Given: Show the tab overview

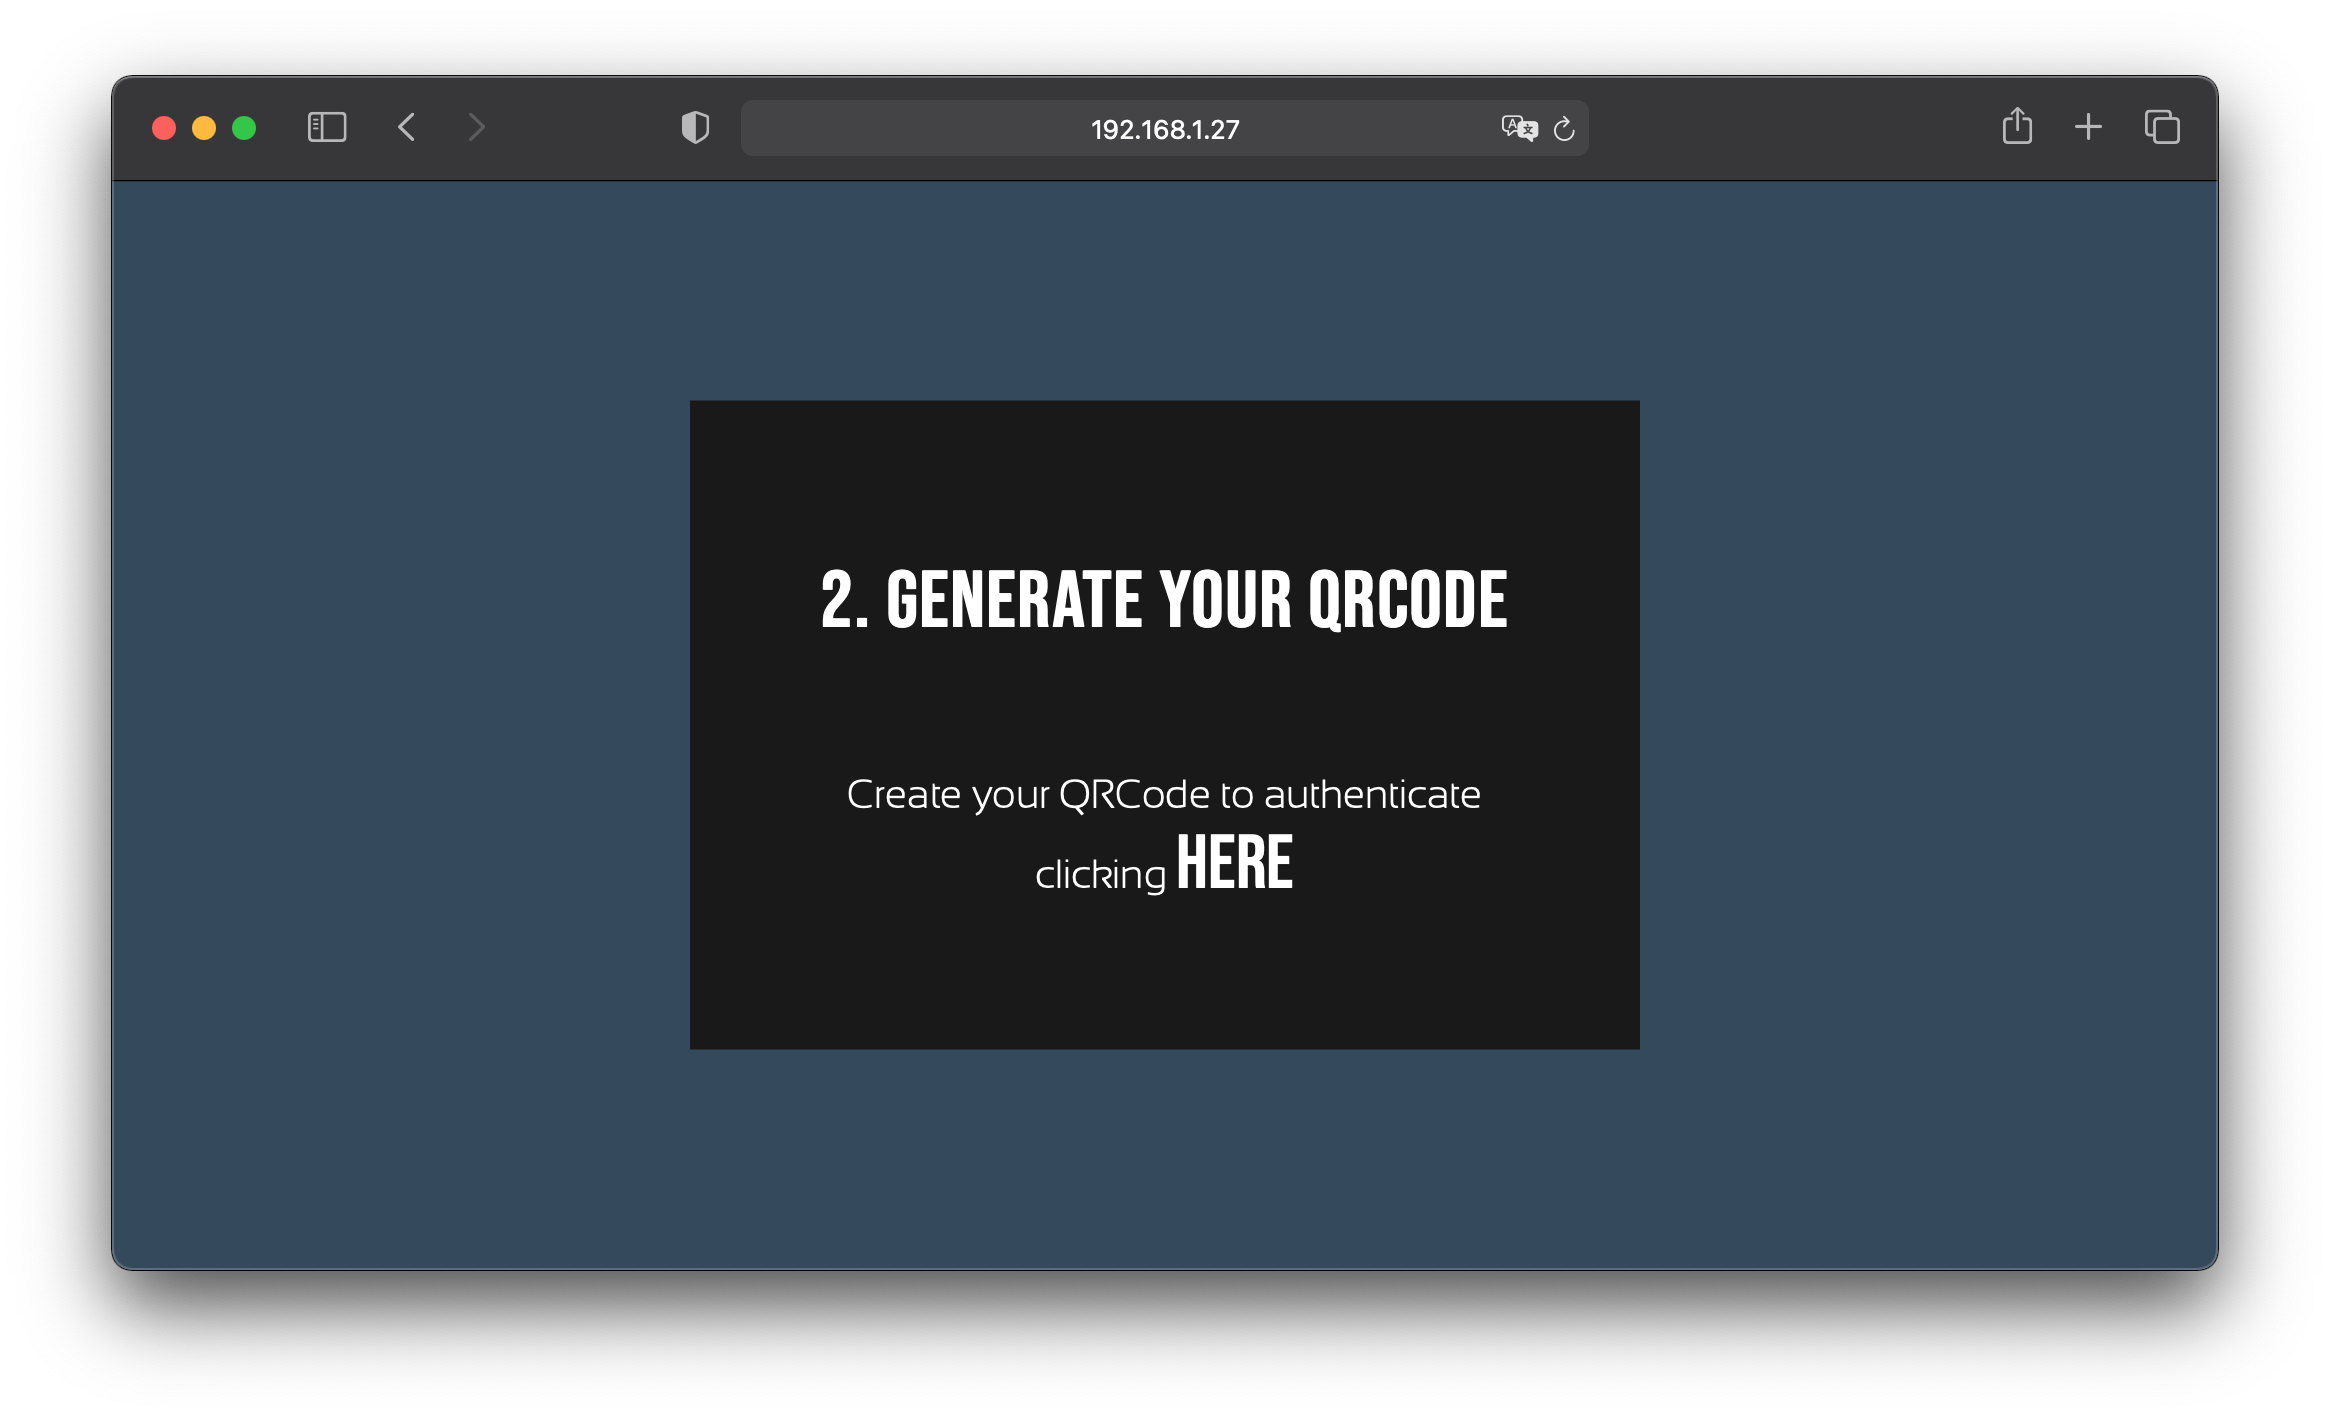Looking at the screenshot, I should (2162, 127).
